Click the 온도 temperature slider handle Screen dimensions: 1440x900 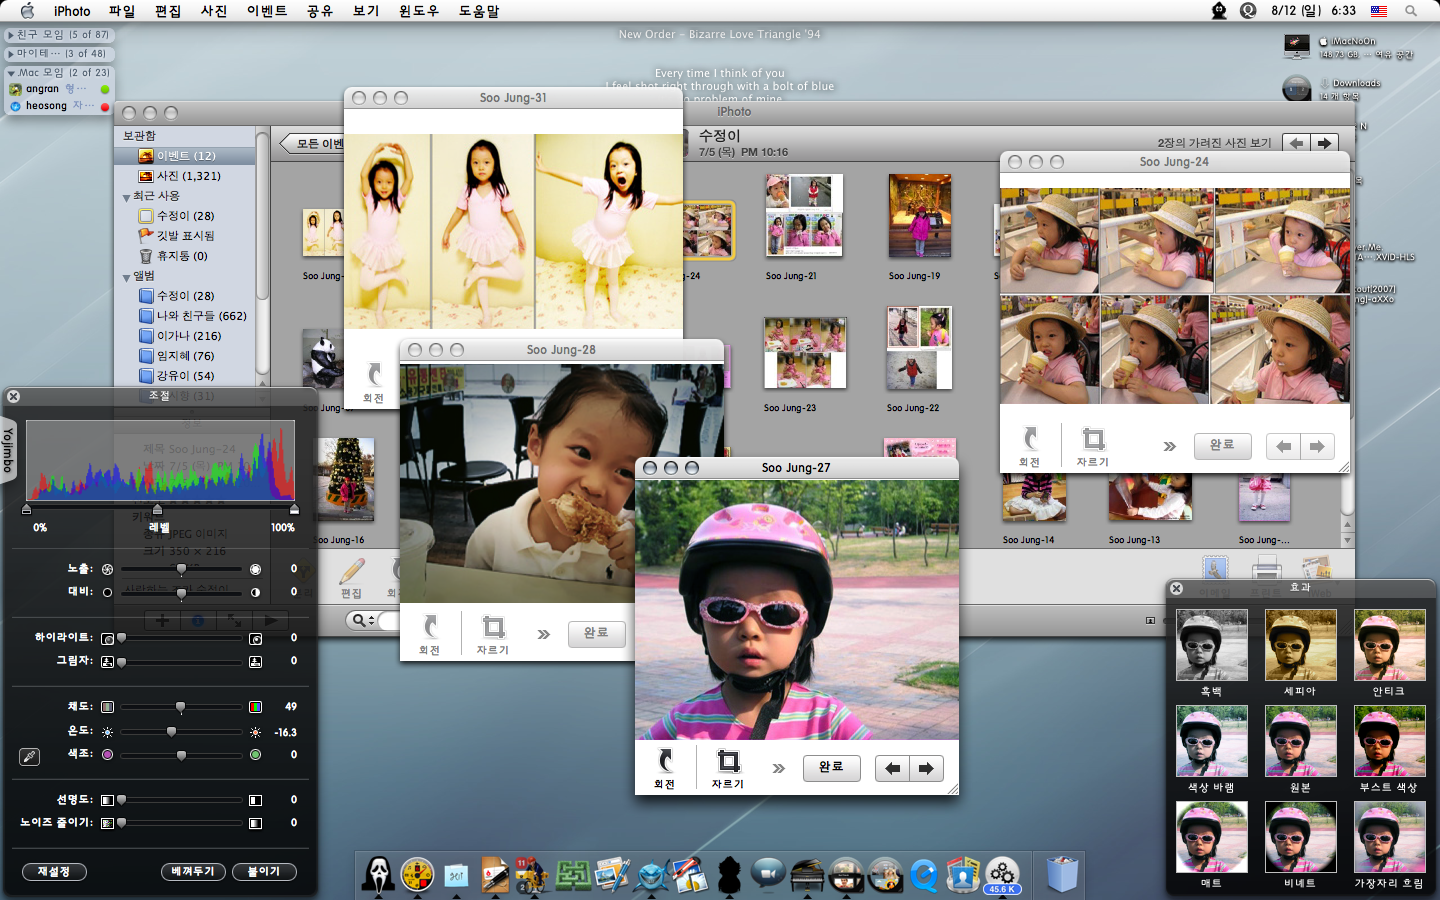pos(171,732)
